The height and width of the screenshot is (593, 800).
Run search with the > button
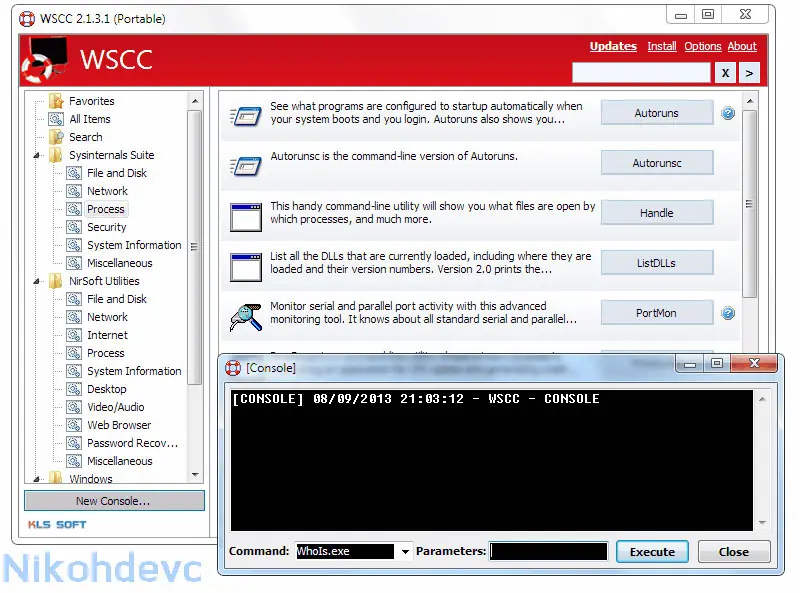click(x=749, y=73)
